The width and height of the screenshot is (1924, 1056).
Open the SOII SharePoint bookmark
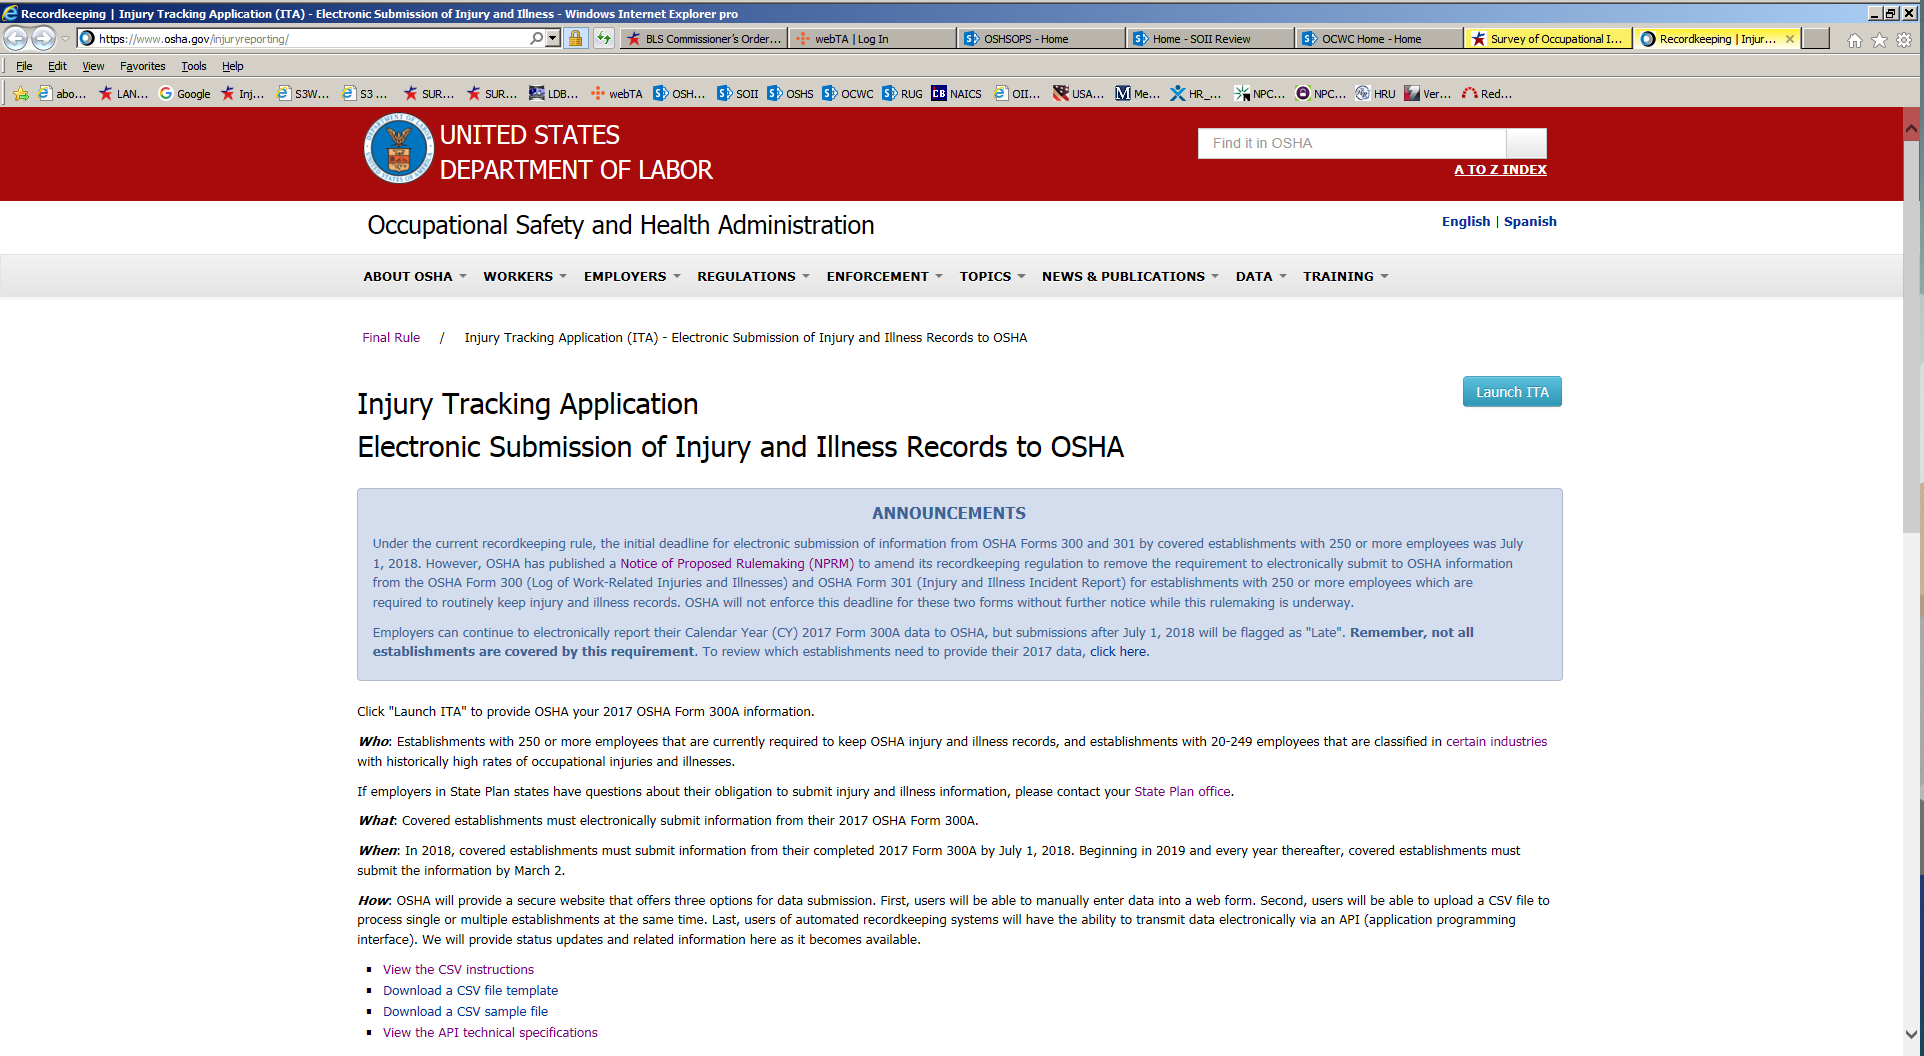(738, 94)
